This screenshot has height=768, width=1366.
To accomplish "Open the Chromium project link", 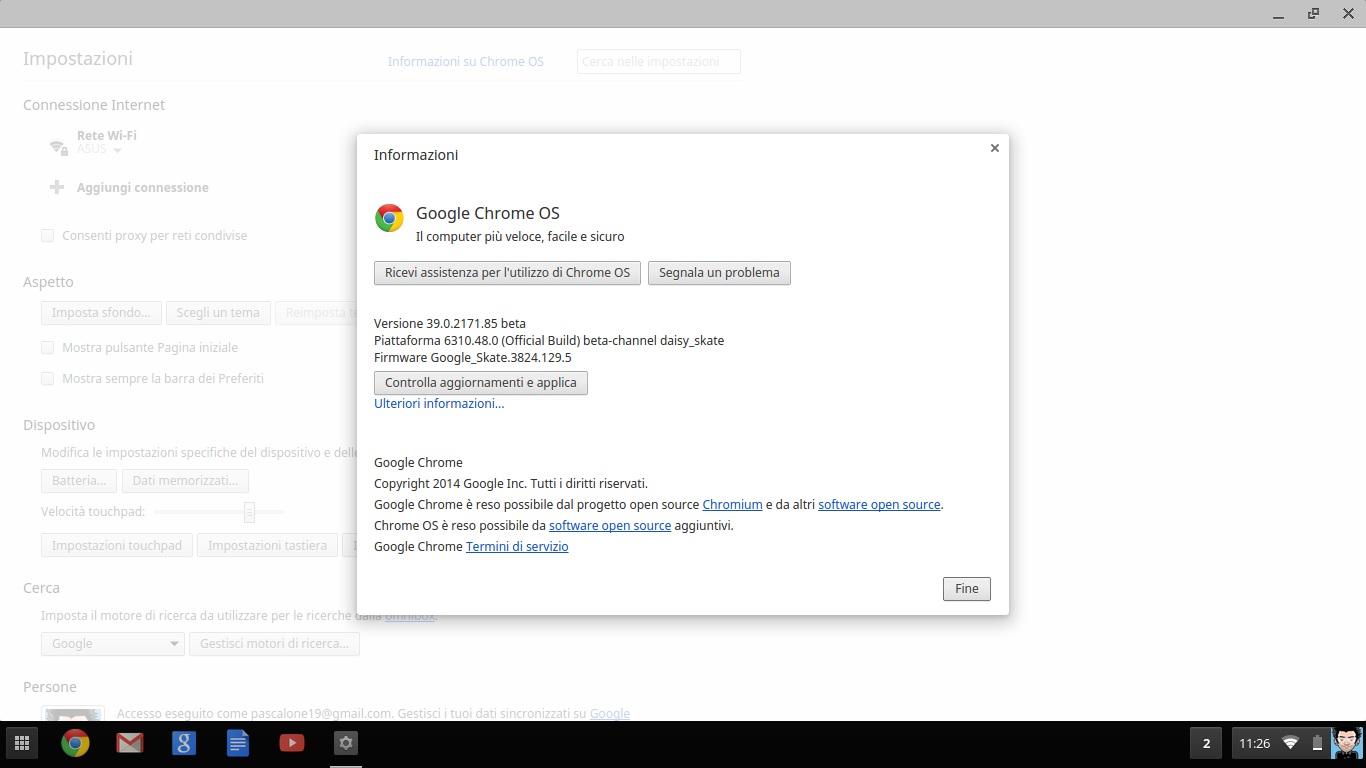I will point(732,505).
